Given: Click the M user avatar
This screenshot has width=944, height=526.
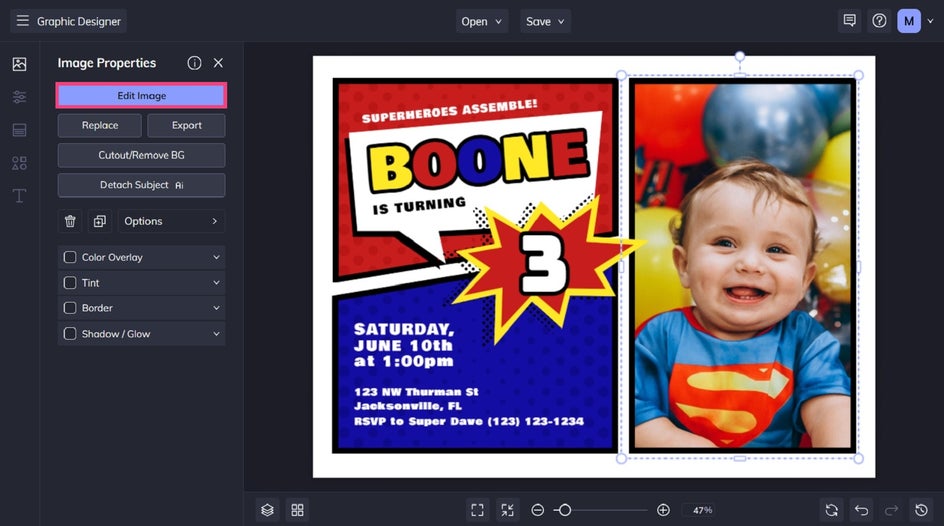Looking at the screenshot, I should click(909, 21).
